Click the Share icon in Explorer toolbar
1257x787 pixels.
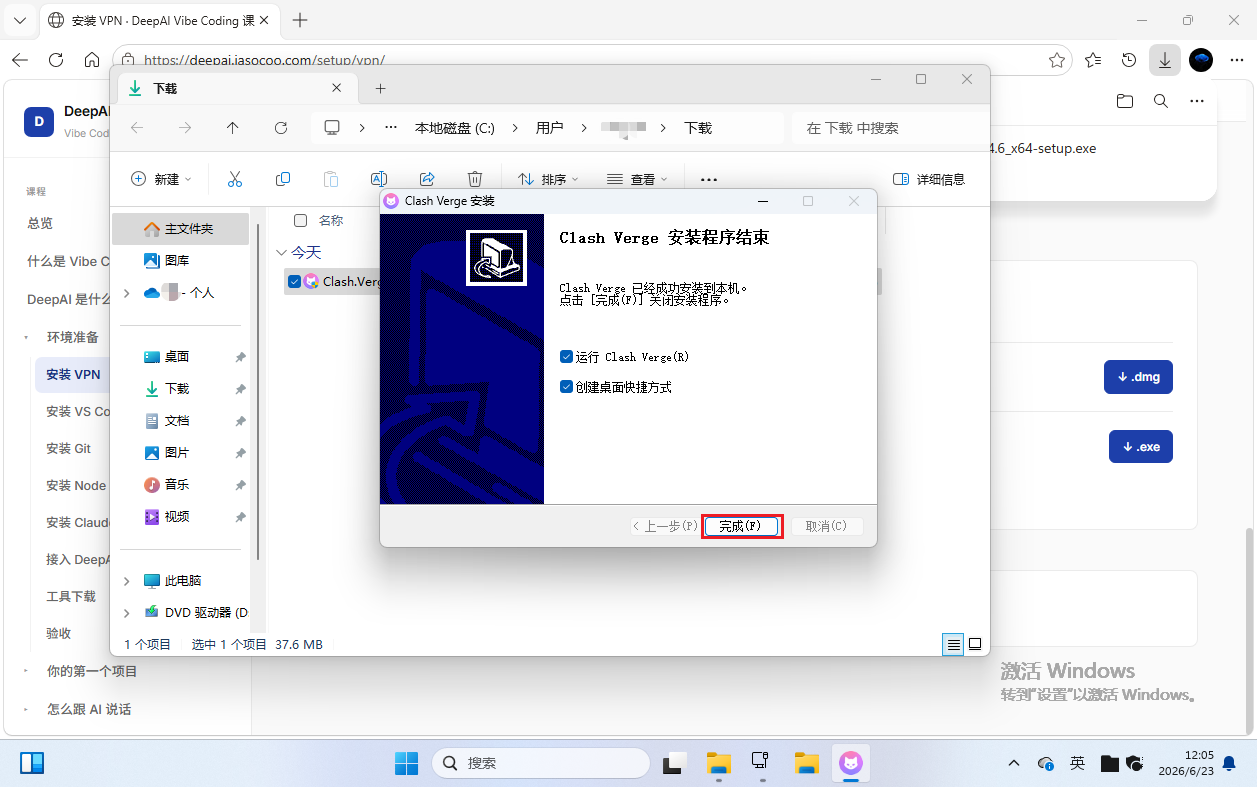(x=427, y=179)
